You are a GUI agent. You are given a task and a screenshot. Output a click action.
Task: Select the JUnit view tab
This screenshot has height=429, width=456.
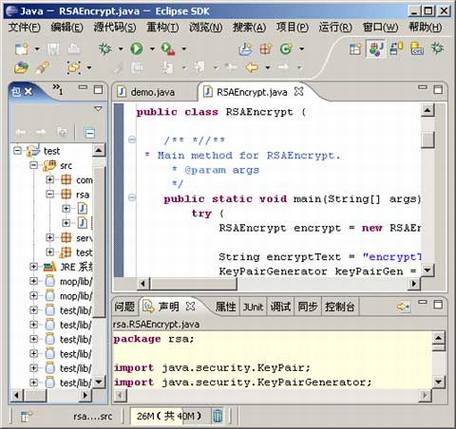point(253,307)
